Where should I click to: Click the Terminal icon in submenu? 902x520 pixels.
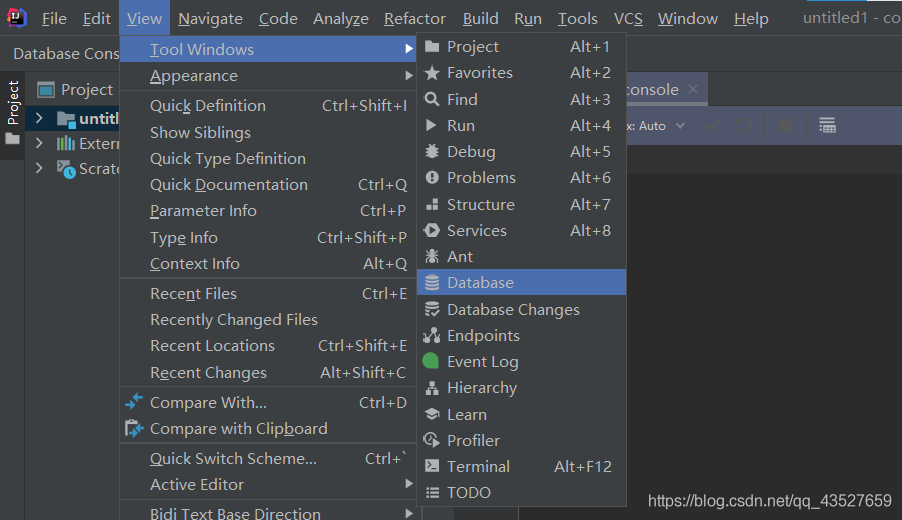point(432,466)
